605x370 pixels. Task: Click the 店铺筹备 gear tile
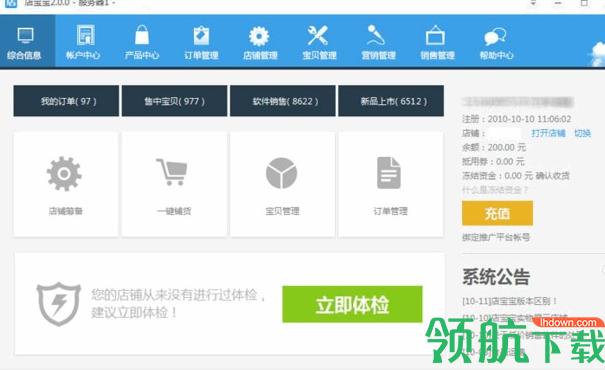(x=66, y=184)
